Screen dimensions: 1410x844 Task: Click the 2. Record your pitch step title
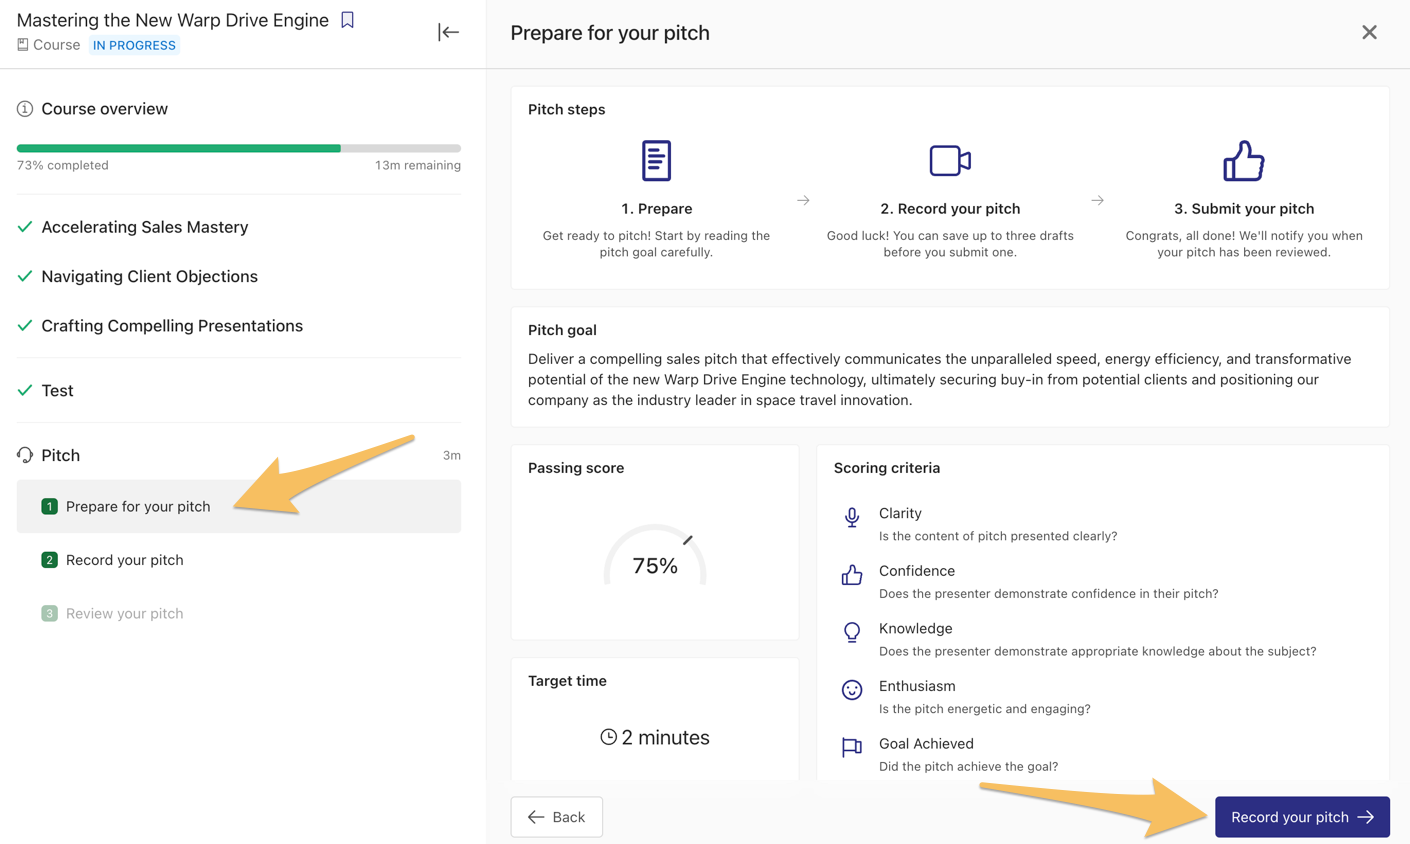[950, 209]
